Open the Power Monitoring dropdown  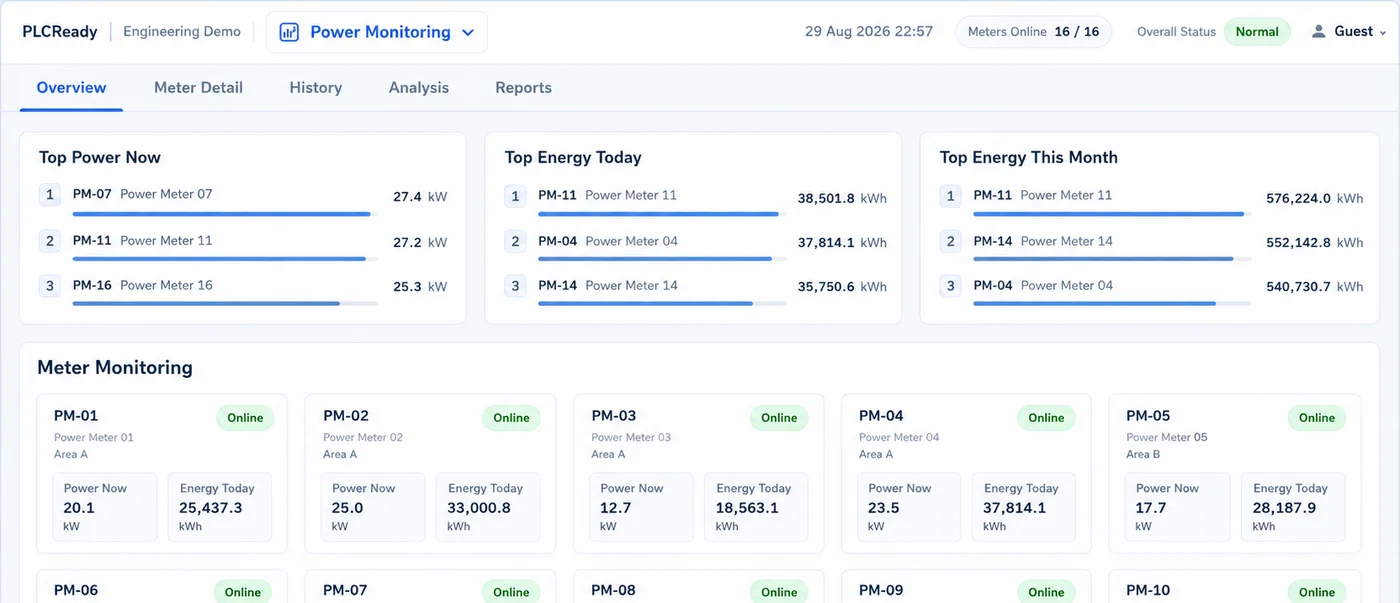coord(377,32)
